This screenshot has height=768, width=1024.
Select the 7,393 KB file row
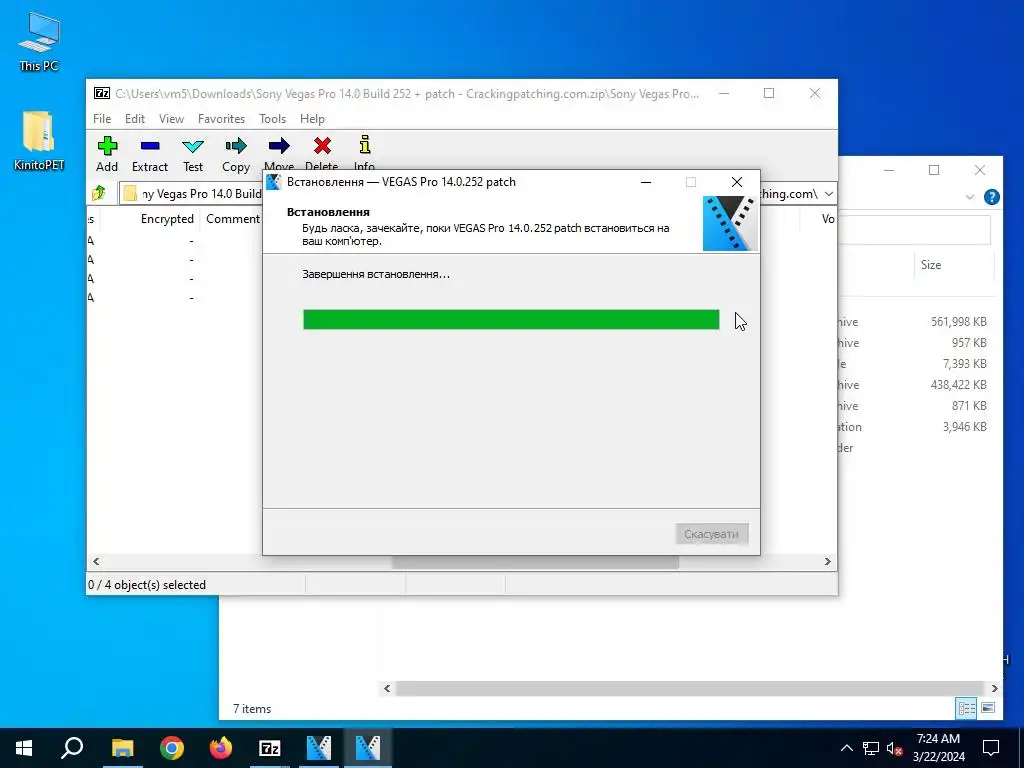point(918,364)
